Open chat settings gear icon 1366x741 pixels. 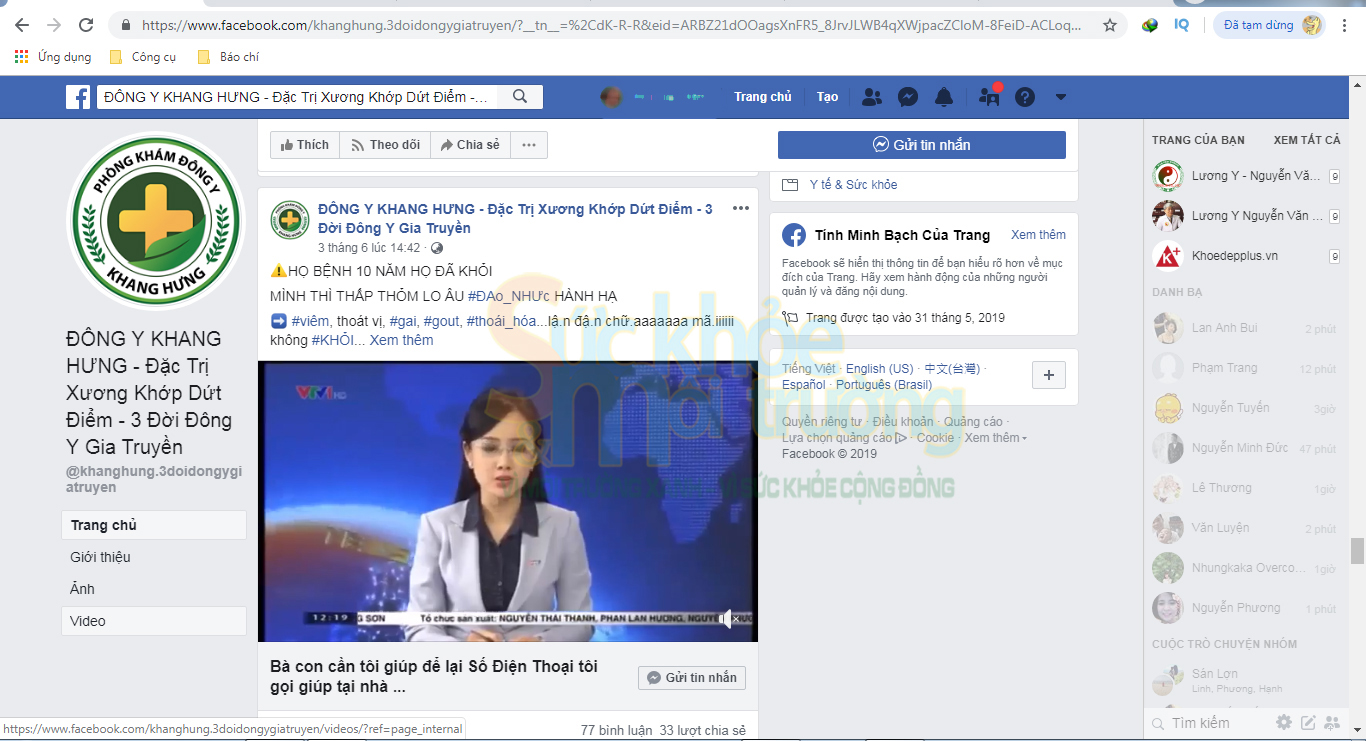coord(1284,722)
